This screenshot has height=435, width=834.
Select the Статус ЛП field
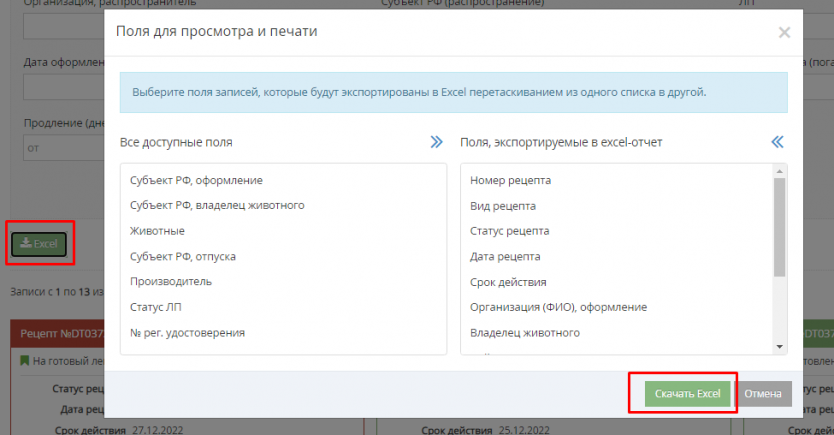[x=158, y=307]
